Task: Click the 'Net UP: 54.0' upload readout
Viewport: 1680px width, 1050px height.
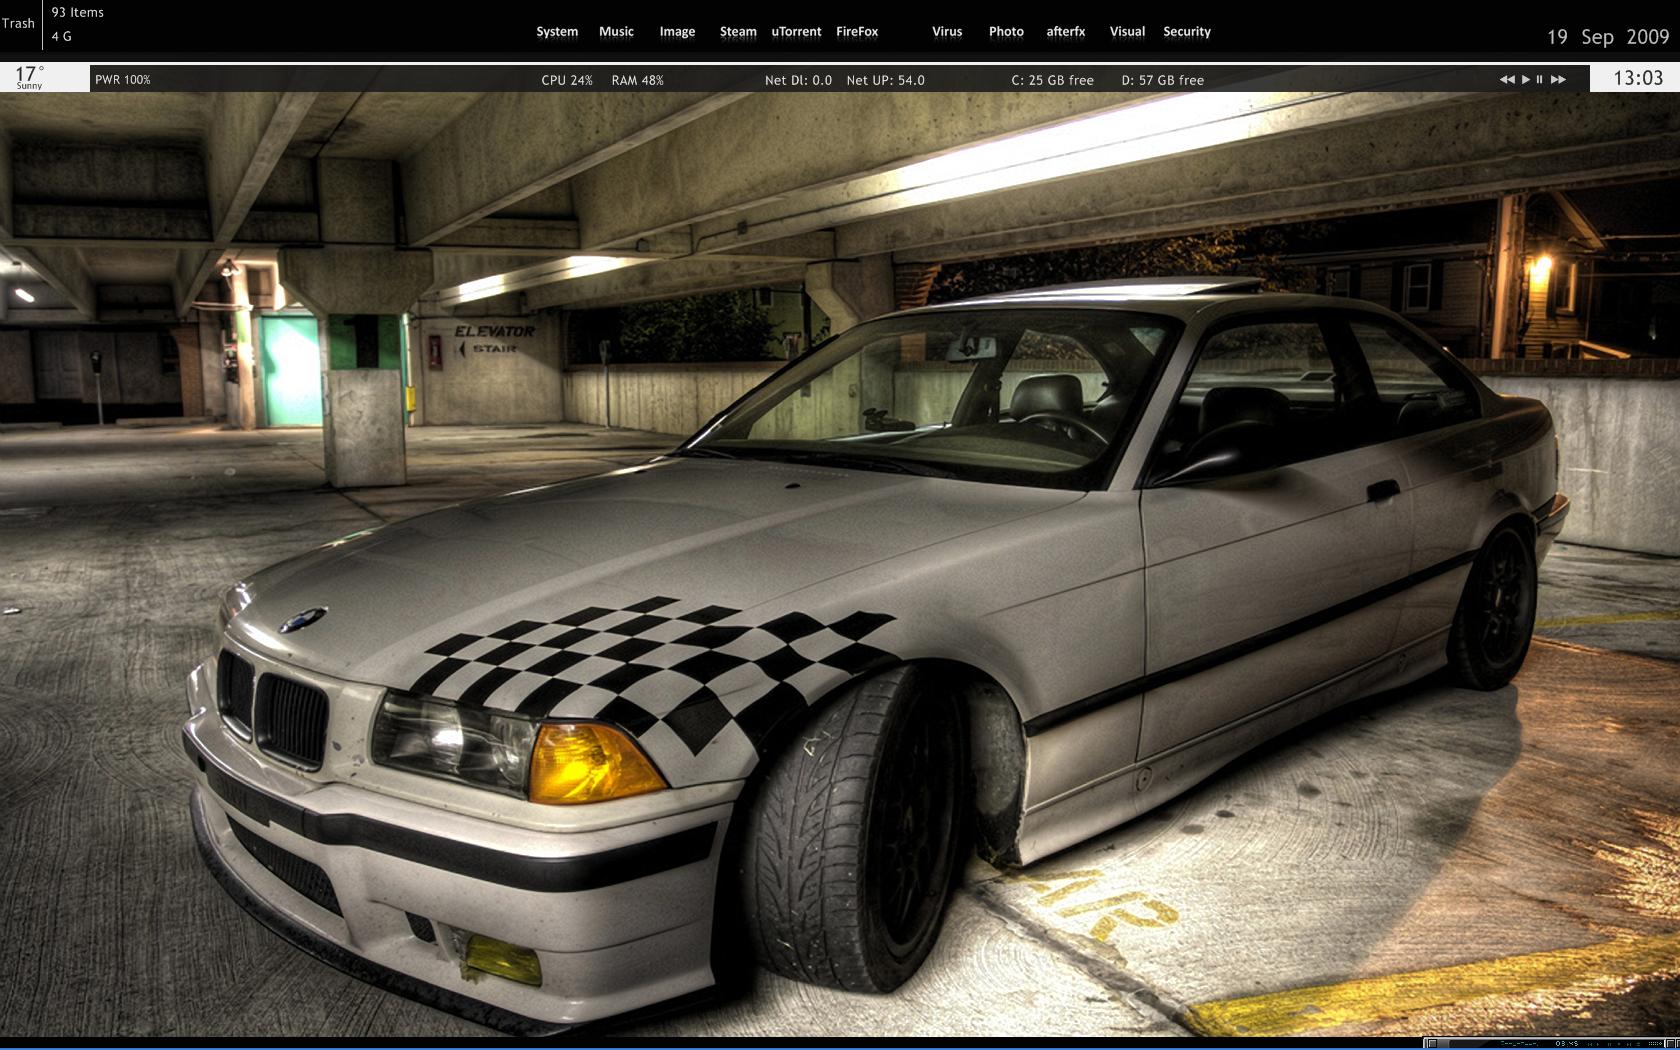Action: pyautogui.click(x=885, y=80)
